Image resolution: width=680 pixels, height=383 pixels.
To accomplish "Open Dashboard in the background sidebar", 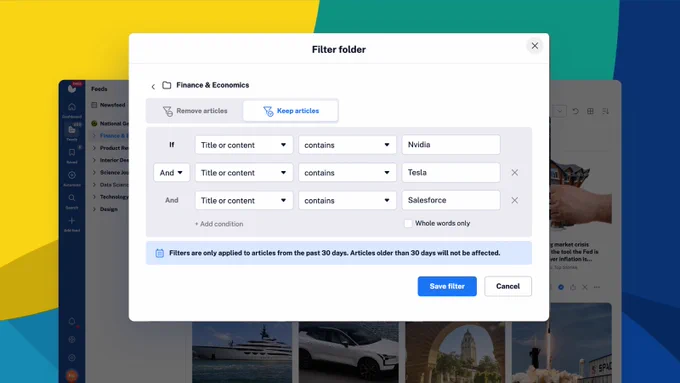I will pos(72,108).
